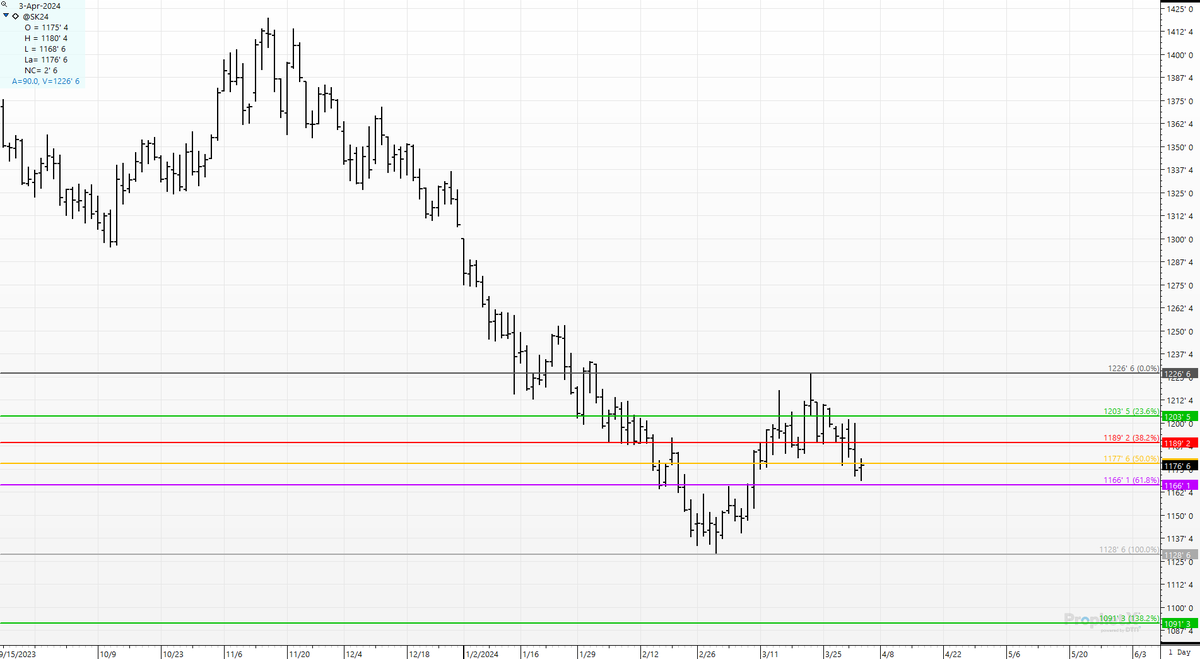Click the 4/22 date axis label
The image size is (1200, 659).
[x=952, y=655]
